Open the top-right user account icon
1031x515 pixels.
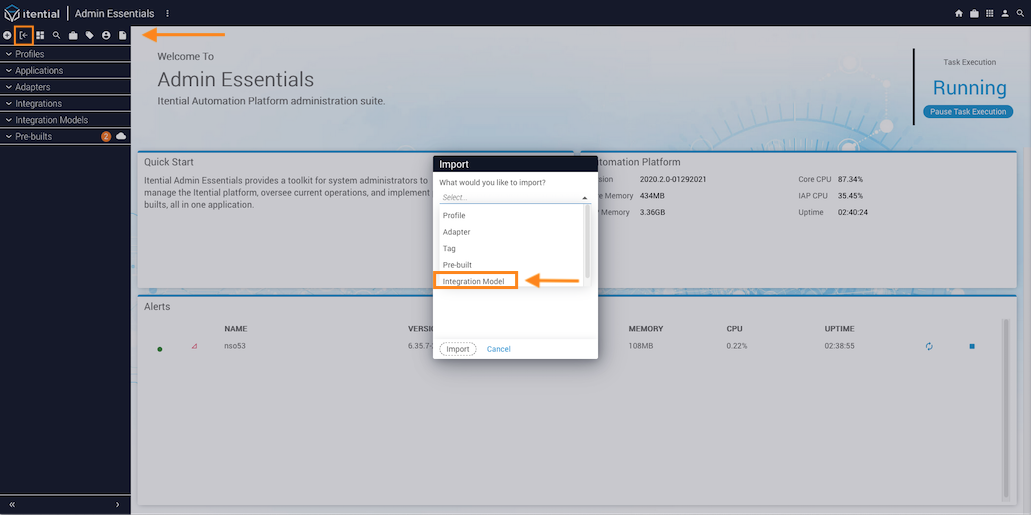pyautogui.click(x=1005, y=13)
